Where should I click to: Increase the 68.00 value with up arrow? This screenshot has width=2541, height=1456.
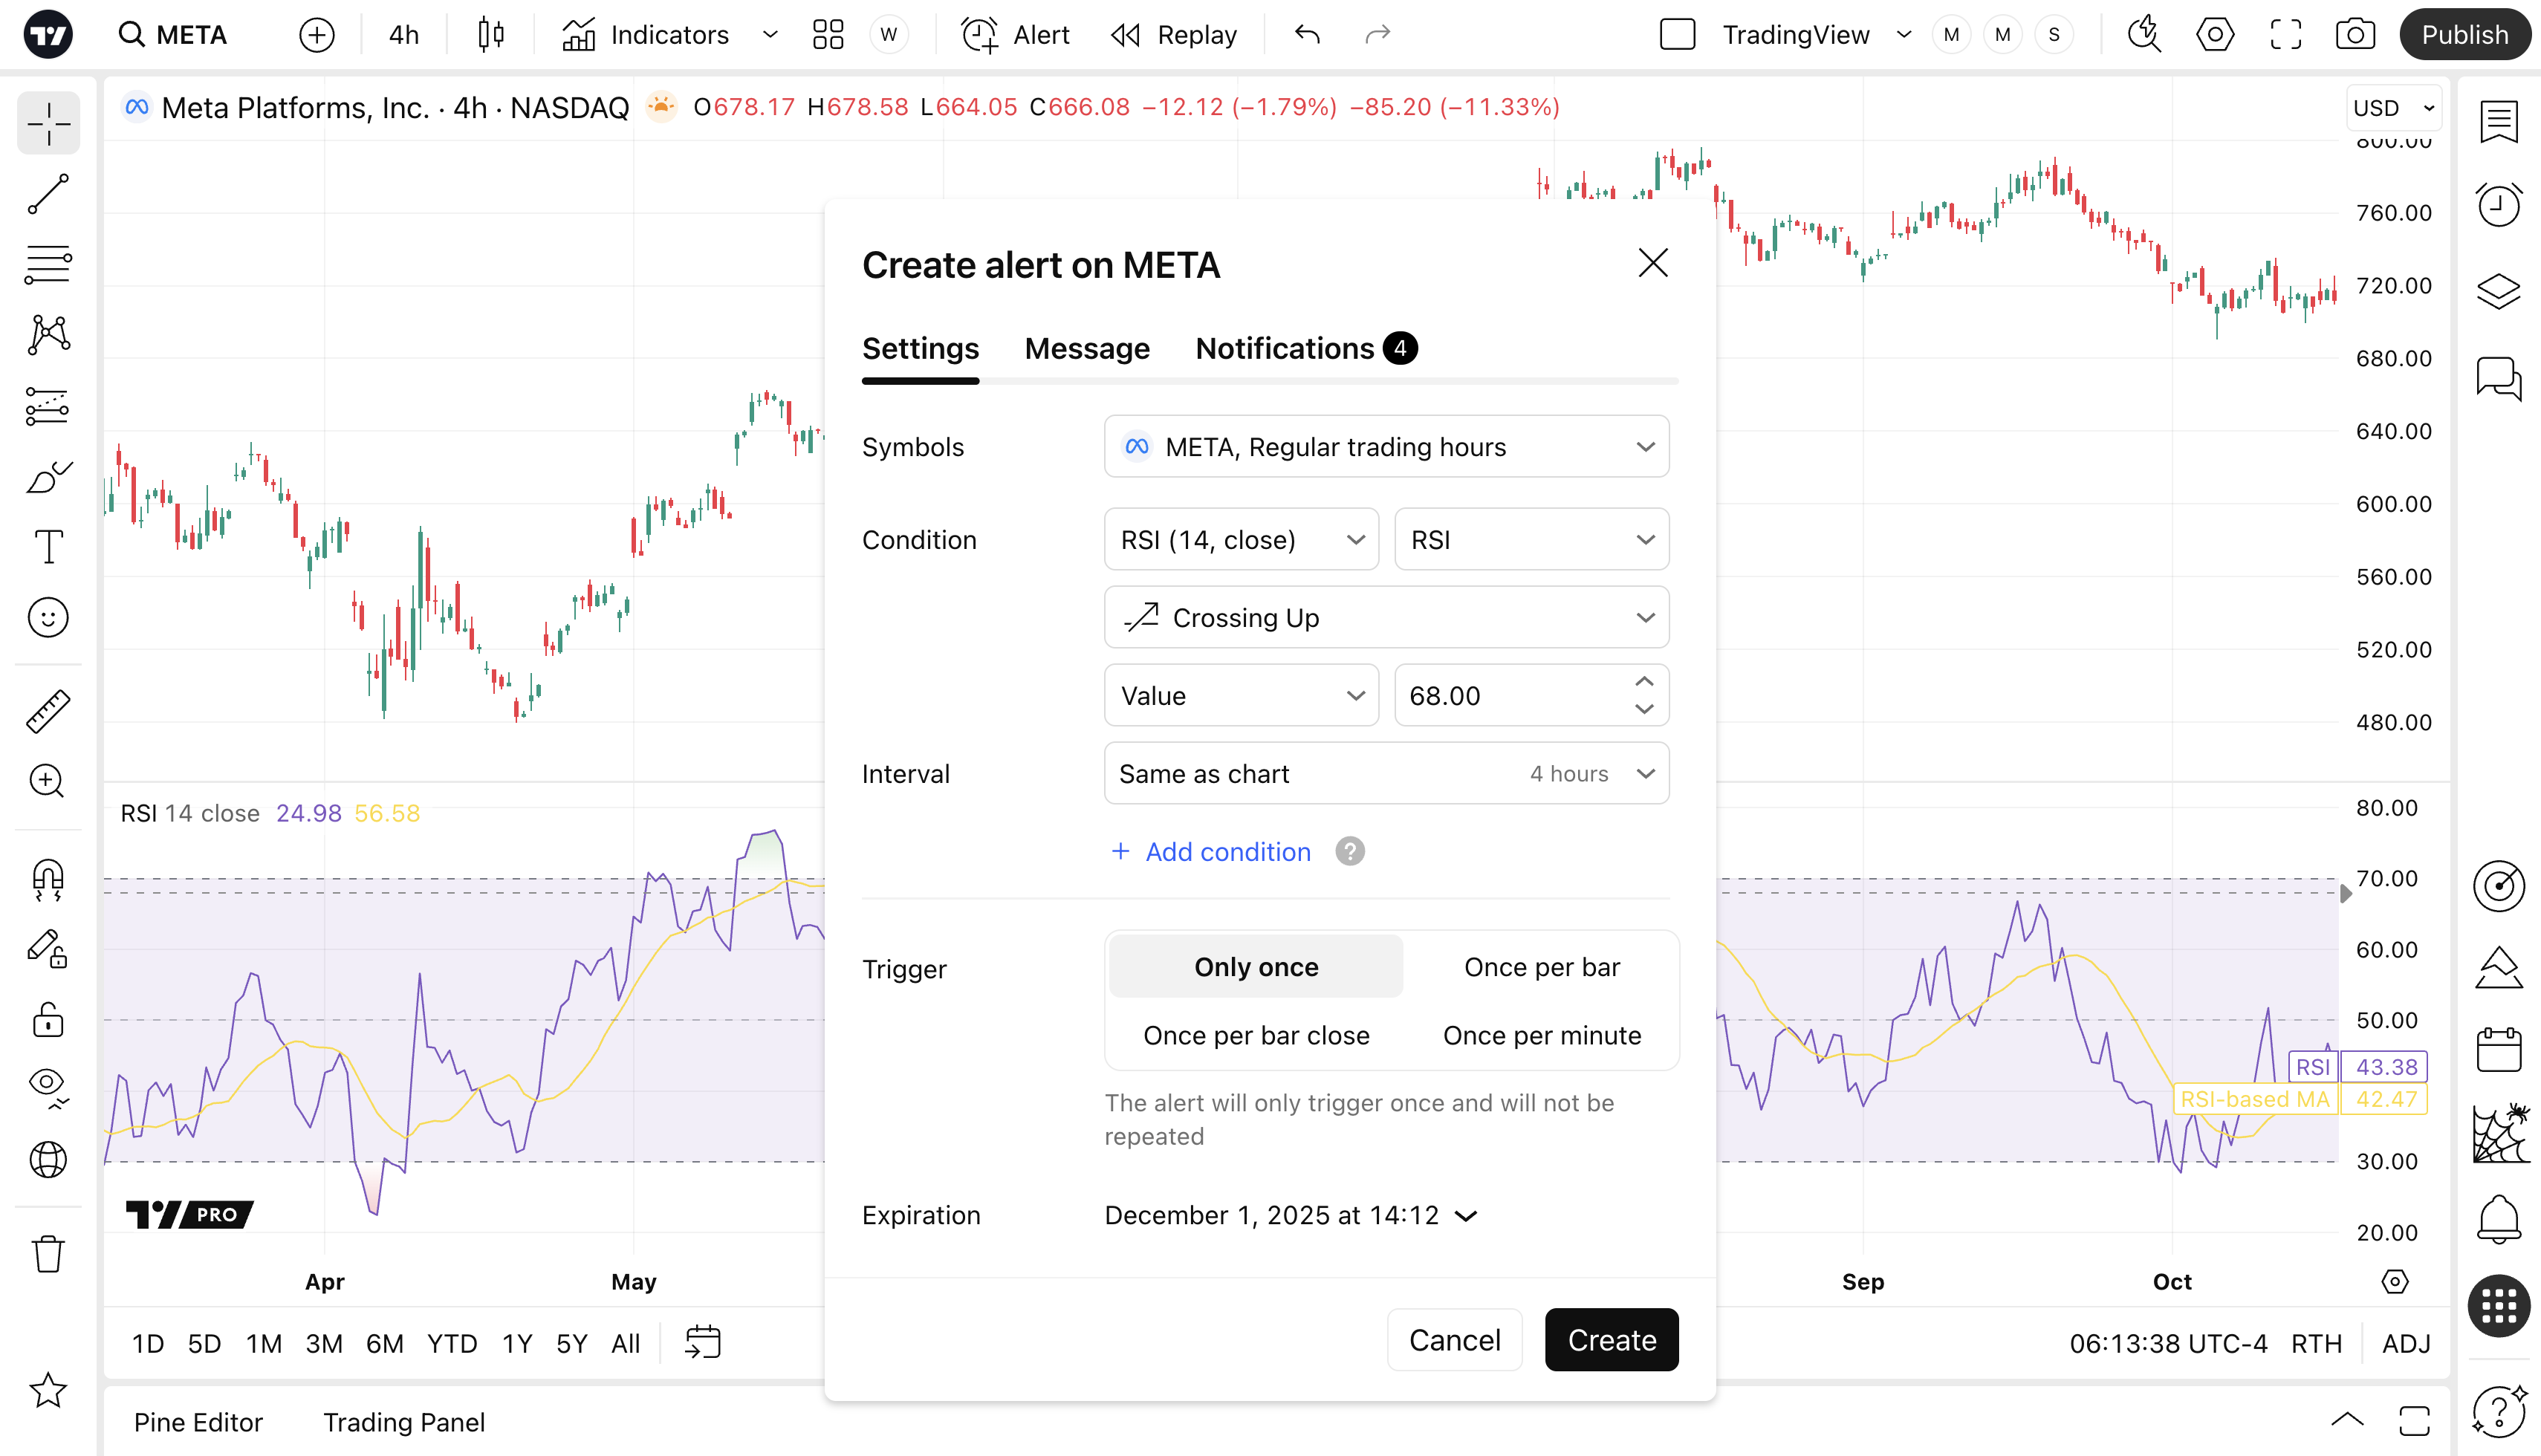[x=1644, y=682]
